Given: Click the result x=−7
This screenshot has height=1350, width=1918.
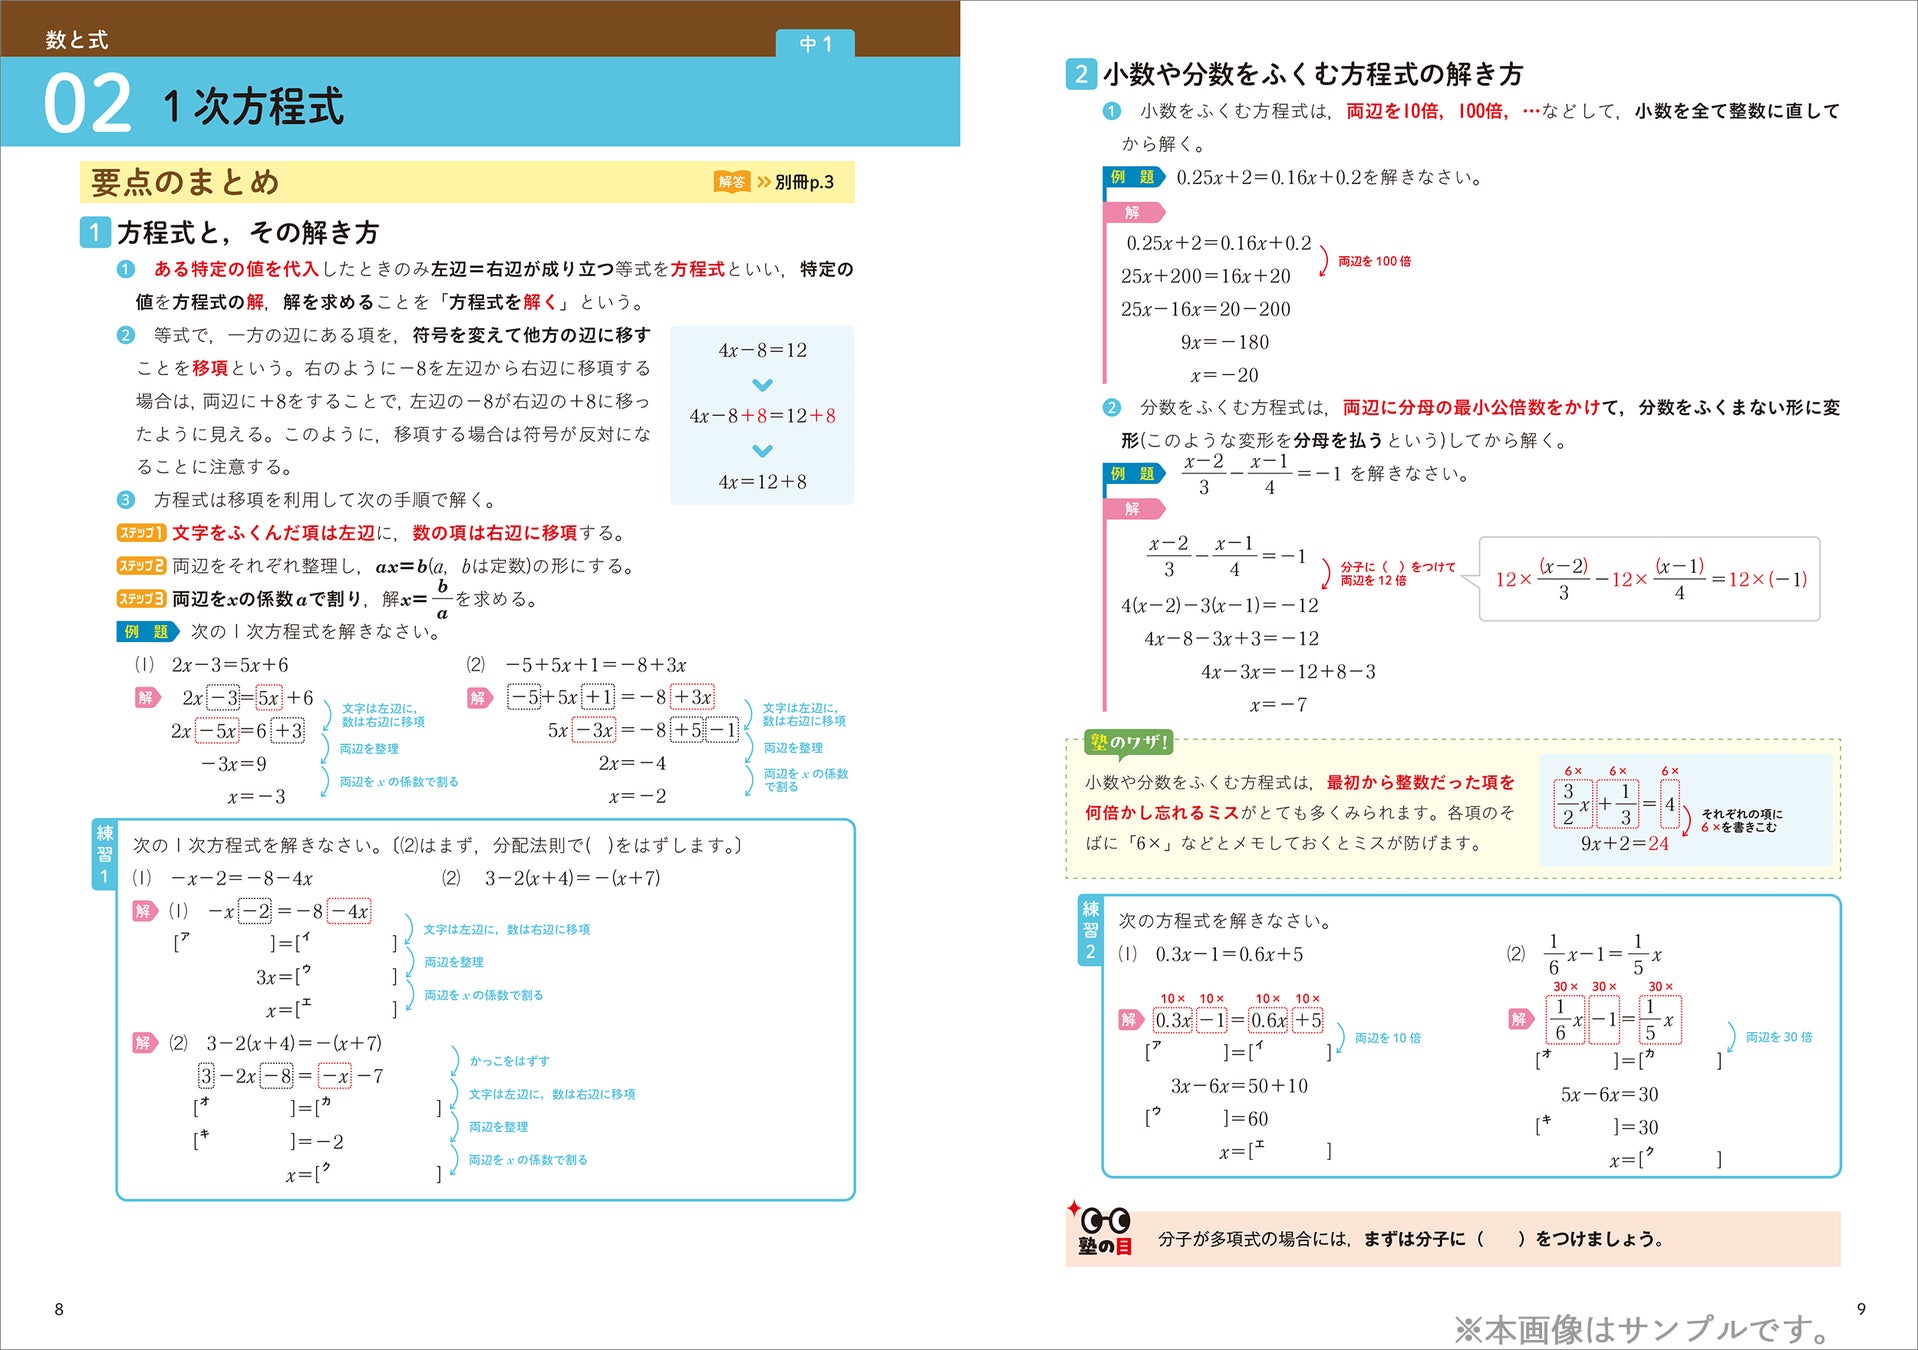Looking at the screenshot, I should pyautogui.click(x=1278, y=705).
